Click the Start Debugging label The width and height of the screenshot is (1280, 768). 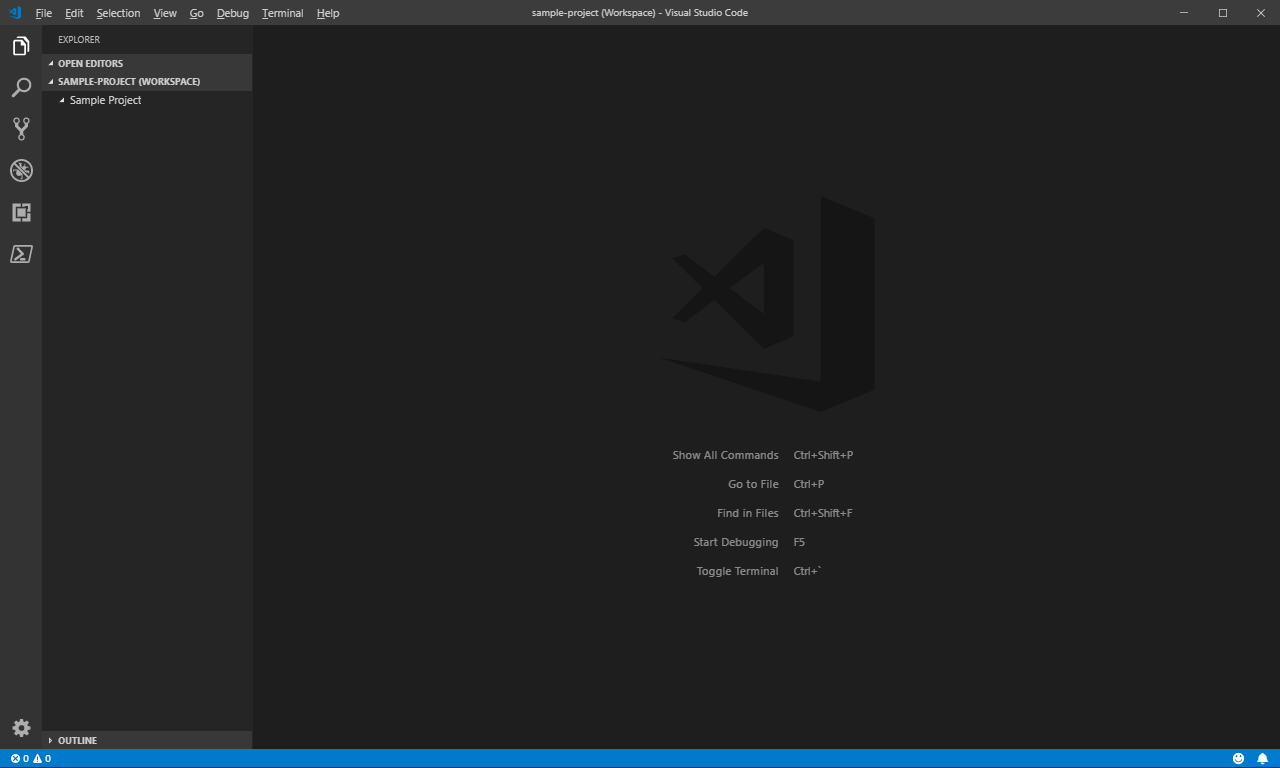coord(735,542)
